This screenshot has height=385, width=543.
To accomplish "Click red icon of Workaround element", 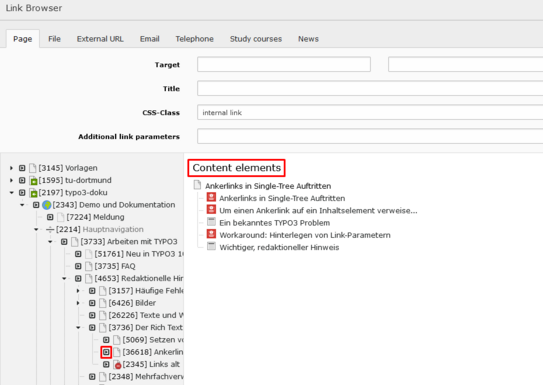I will [x=211, y=234].
